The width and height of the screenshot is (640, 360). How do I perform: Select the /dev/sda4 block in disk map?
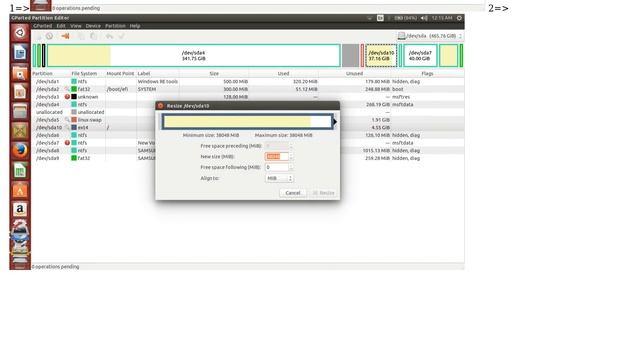[x=193, y=56]
